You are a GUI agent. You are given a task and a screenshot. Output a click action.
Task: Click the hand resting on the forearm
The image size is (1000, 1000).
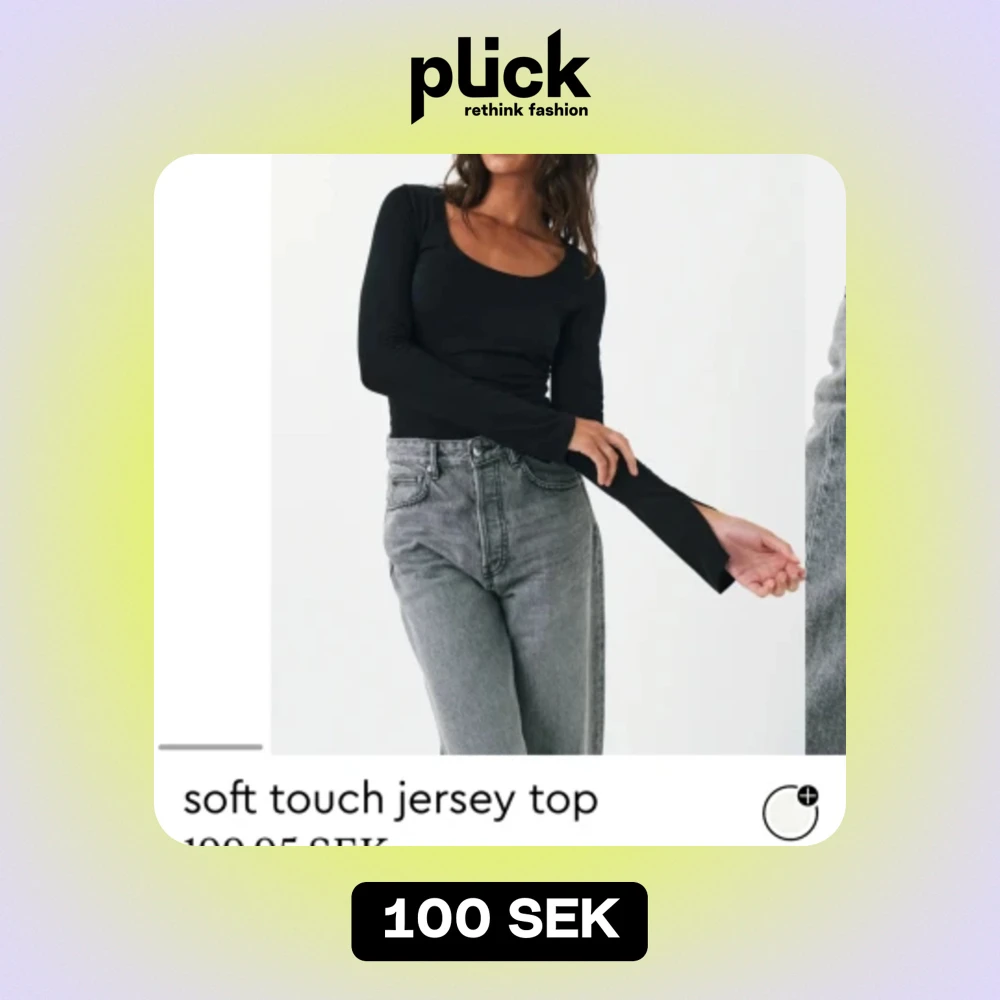tap(603, 448)
